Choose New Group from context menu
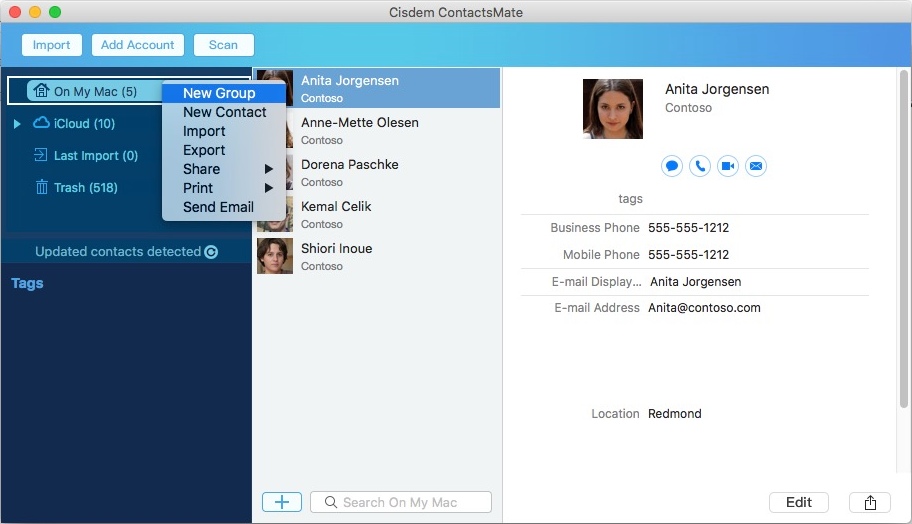The image size is (912, 524). [x=219, y=93]
